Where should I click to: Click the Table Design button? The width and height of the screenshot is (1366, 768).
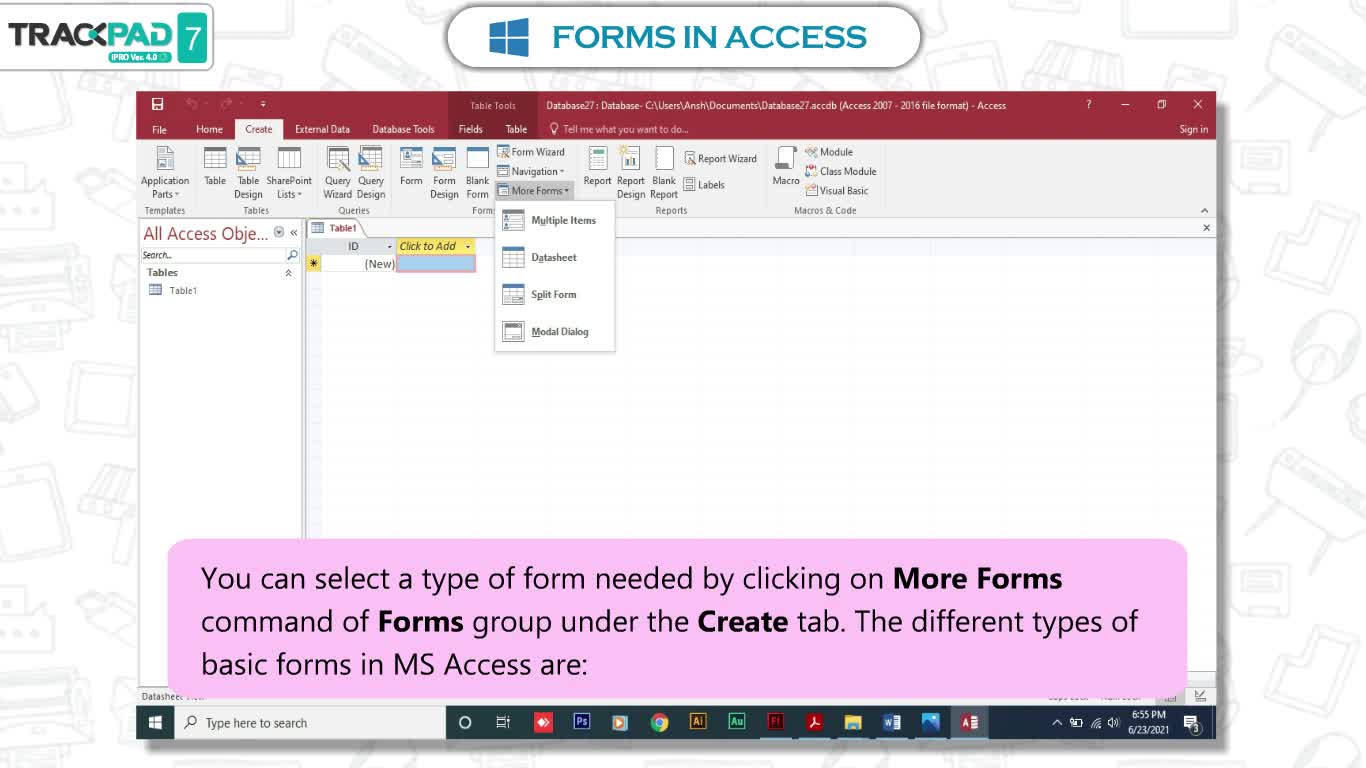click(248, 173)
